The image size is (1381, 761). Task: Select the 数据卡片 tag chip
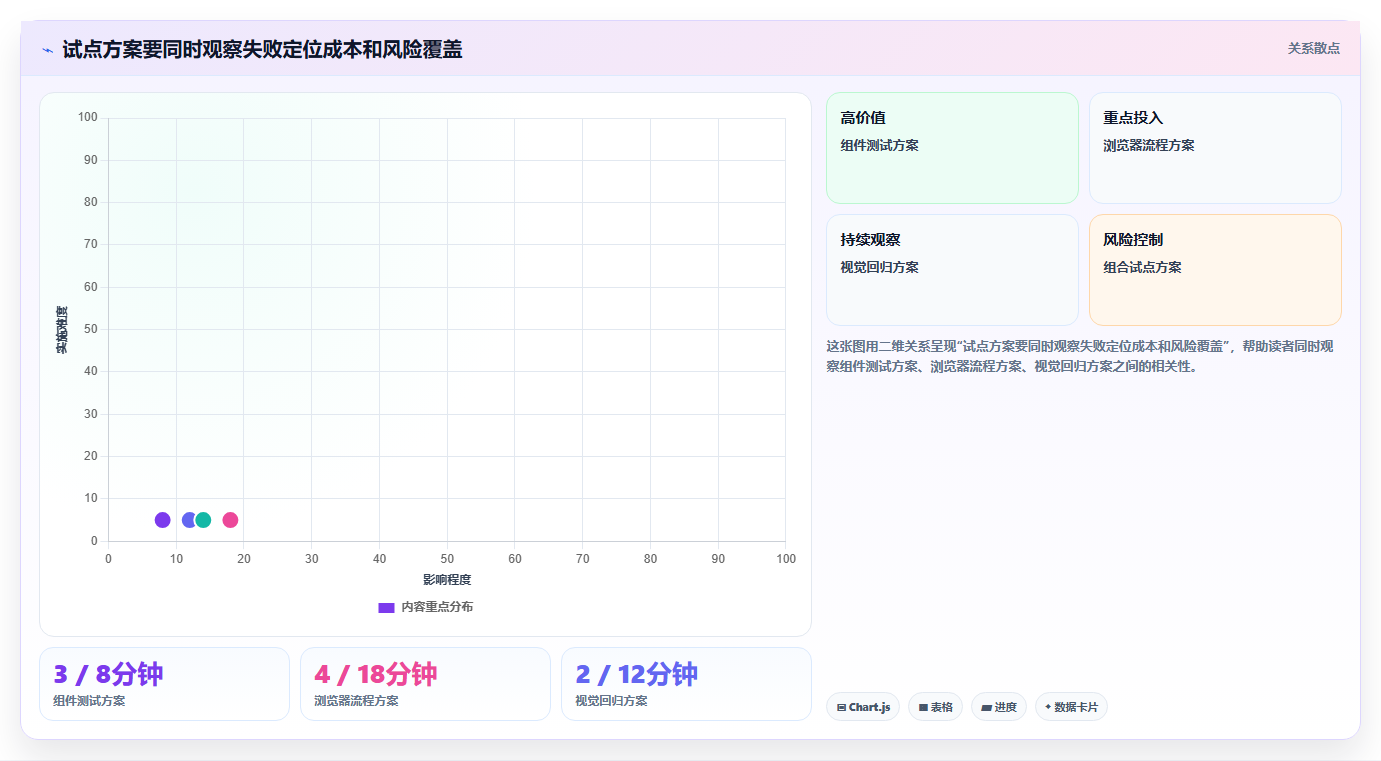click(1071, 707)
